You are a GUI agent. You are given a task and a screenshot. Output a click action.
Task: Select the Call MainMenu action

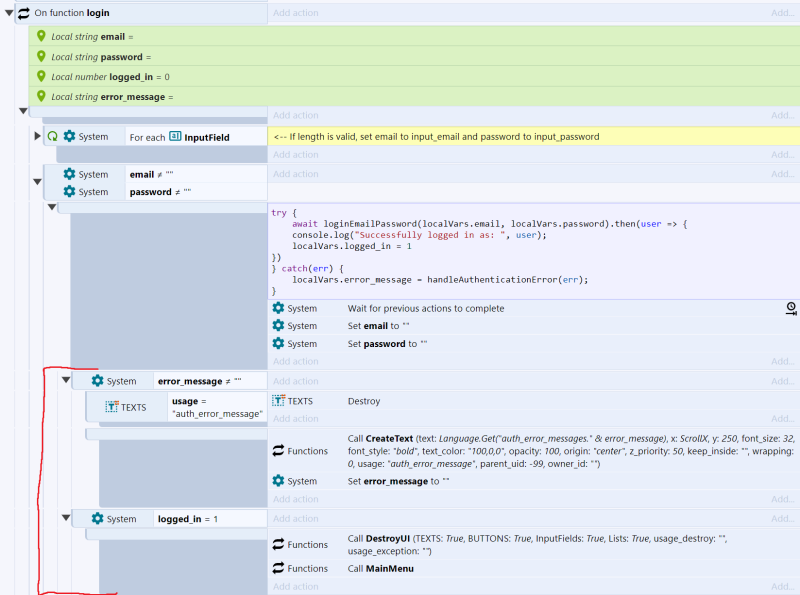(534, 568)
